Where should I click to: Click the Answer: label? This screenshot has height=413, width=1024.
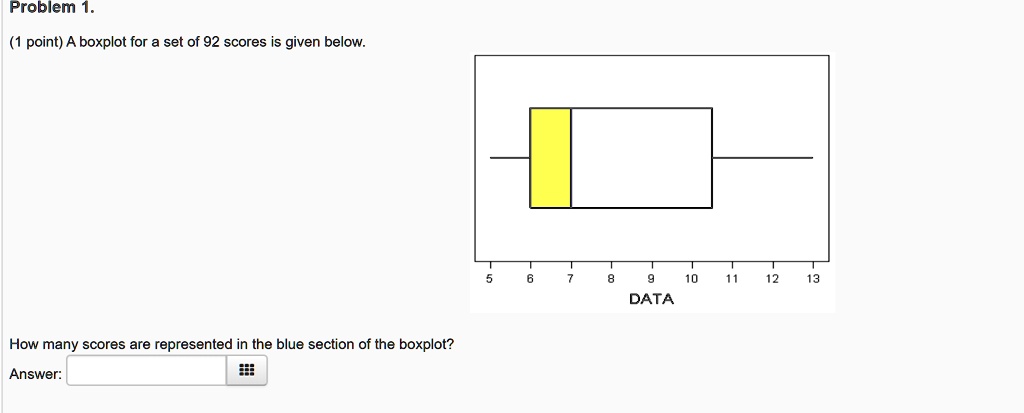click(36, 374)
